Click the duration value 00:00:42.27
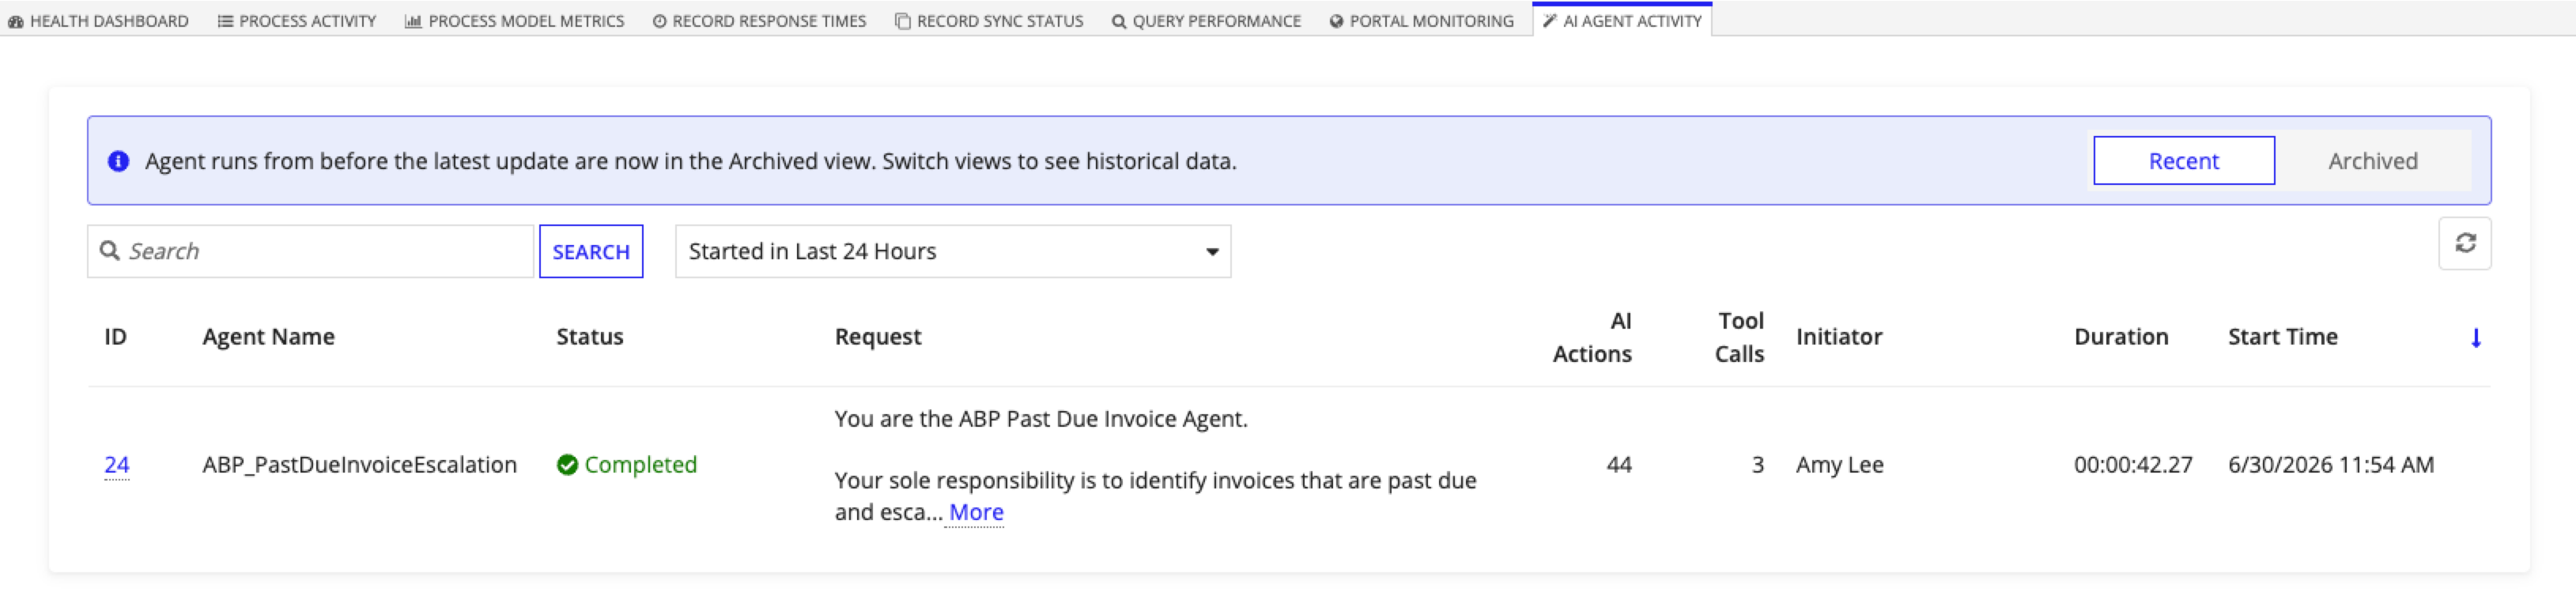This screenshot has width=2576, height=607. (x=2133, y=465)
